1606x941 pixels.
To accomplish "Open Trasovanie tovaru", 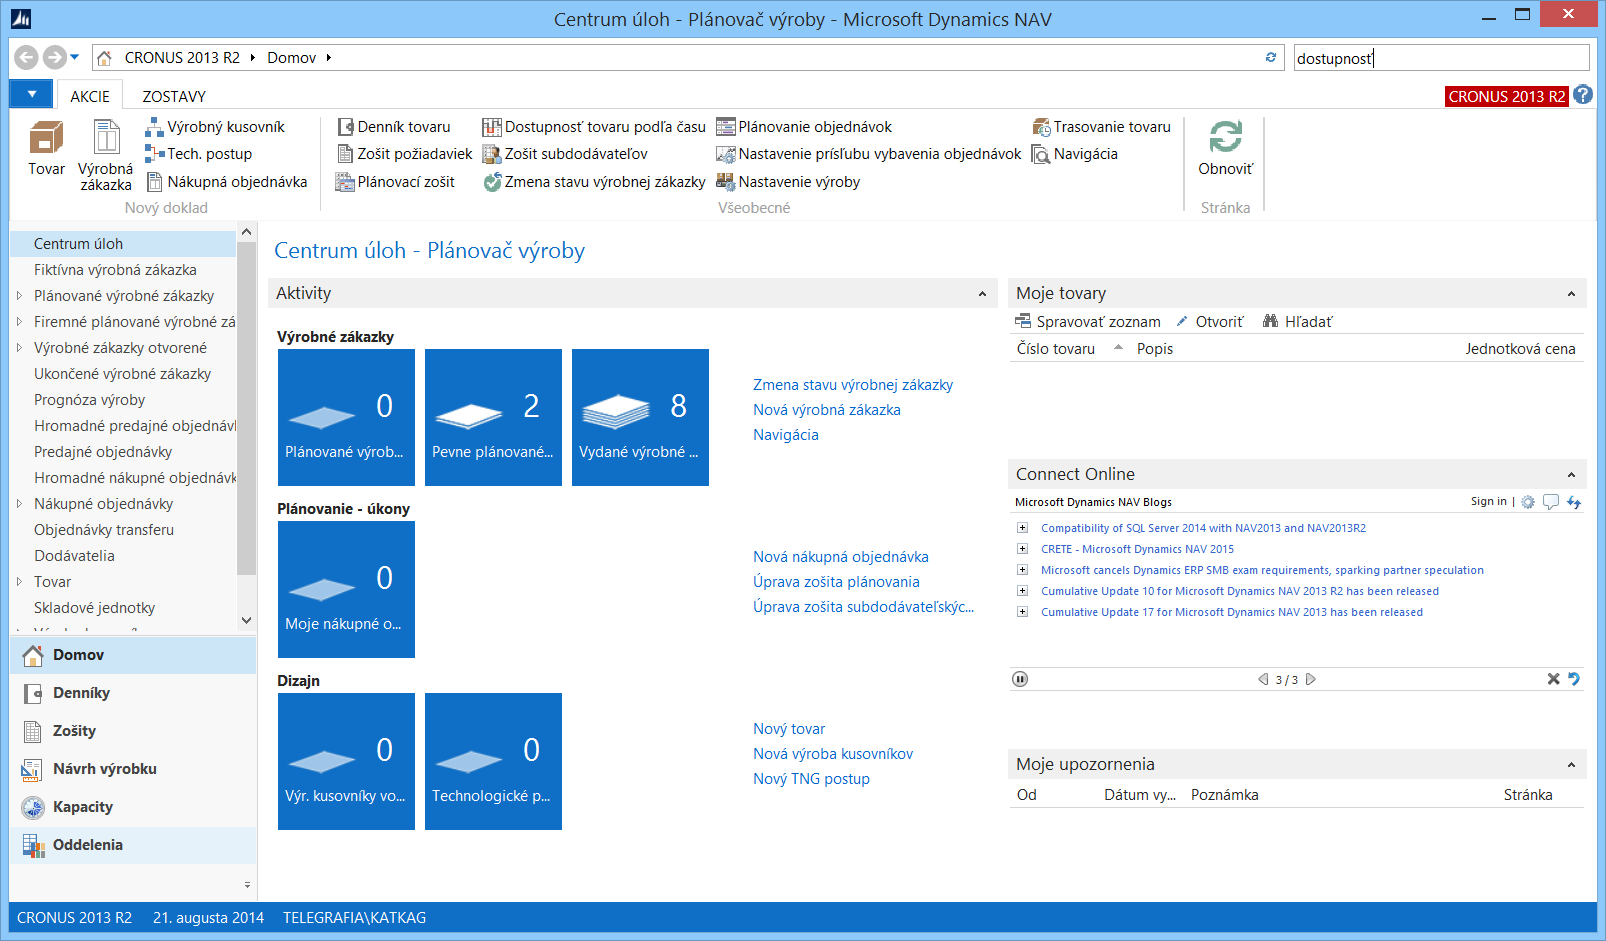I will point(1101,127).
